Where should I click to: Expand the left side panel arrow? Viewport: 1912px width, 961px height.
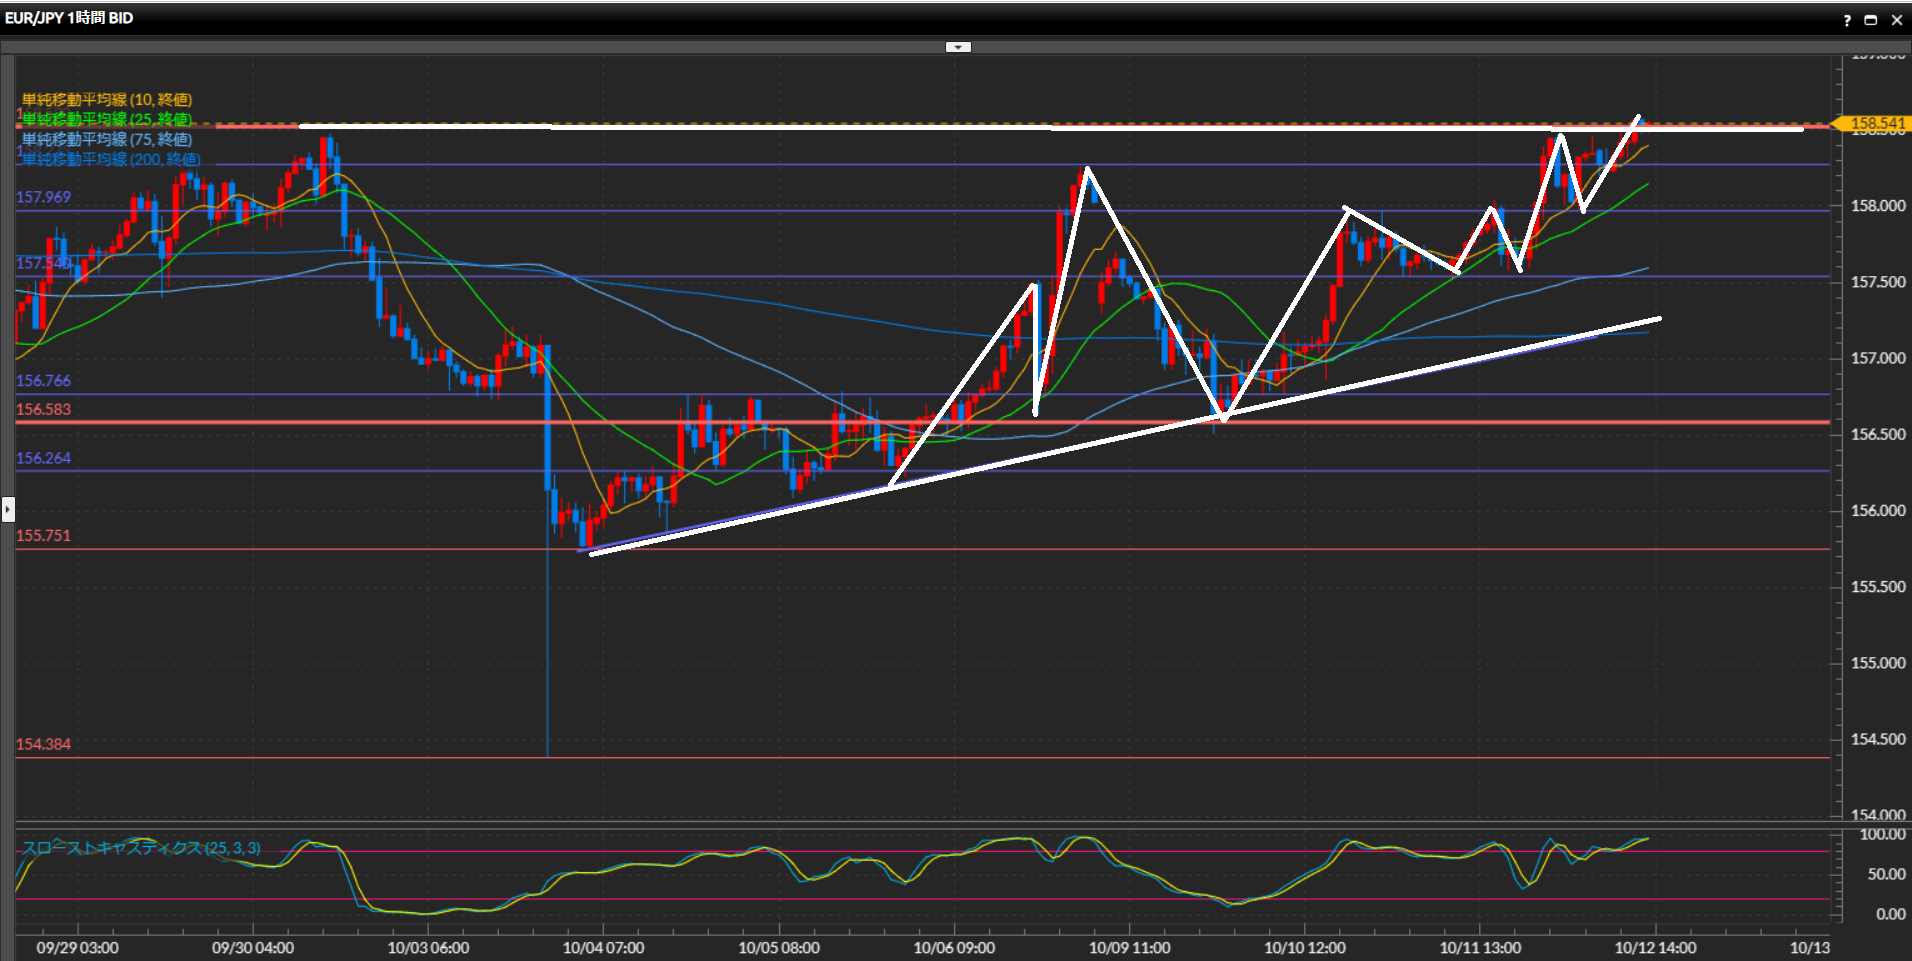(8, 509)
